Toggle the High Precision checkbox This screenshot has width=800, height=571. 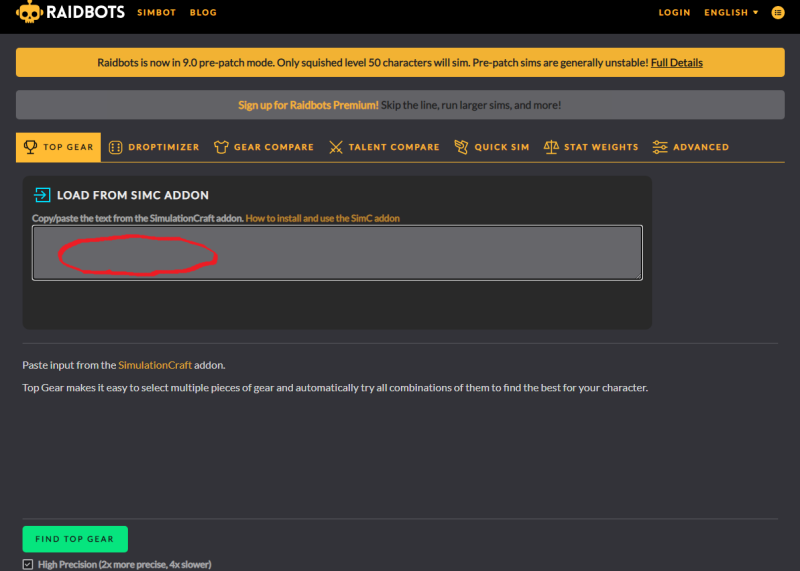[x=28, y=564]
